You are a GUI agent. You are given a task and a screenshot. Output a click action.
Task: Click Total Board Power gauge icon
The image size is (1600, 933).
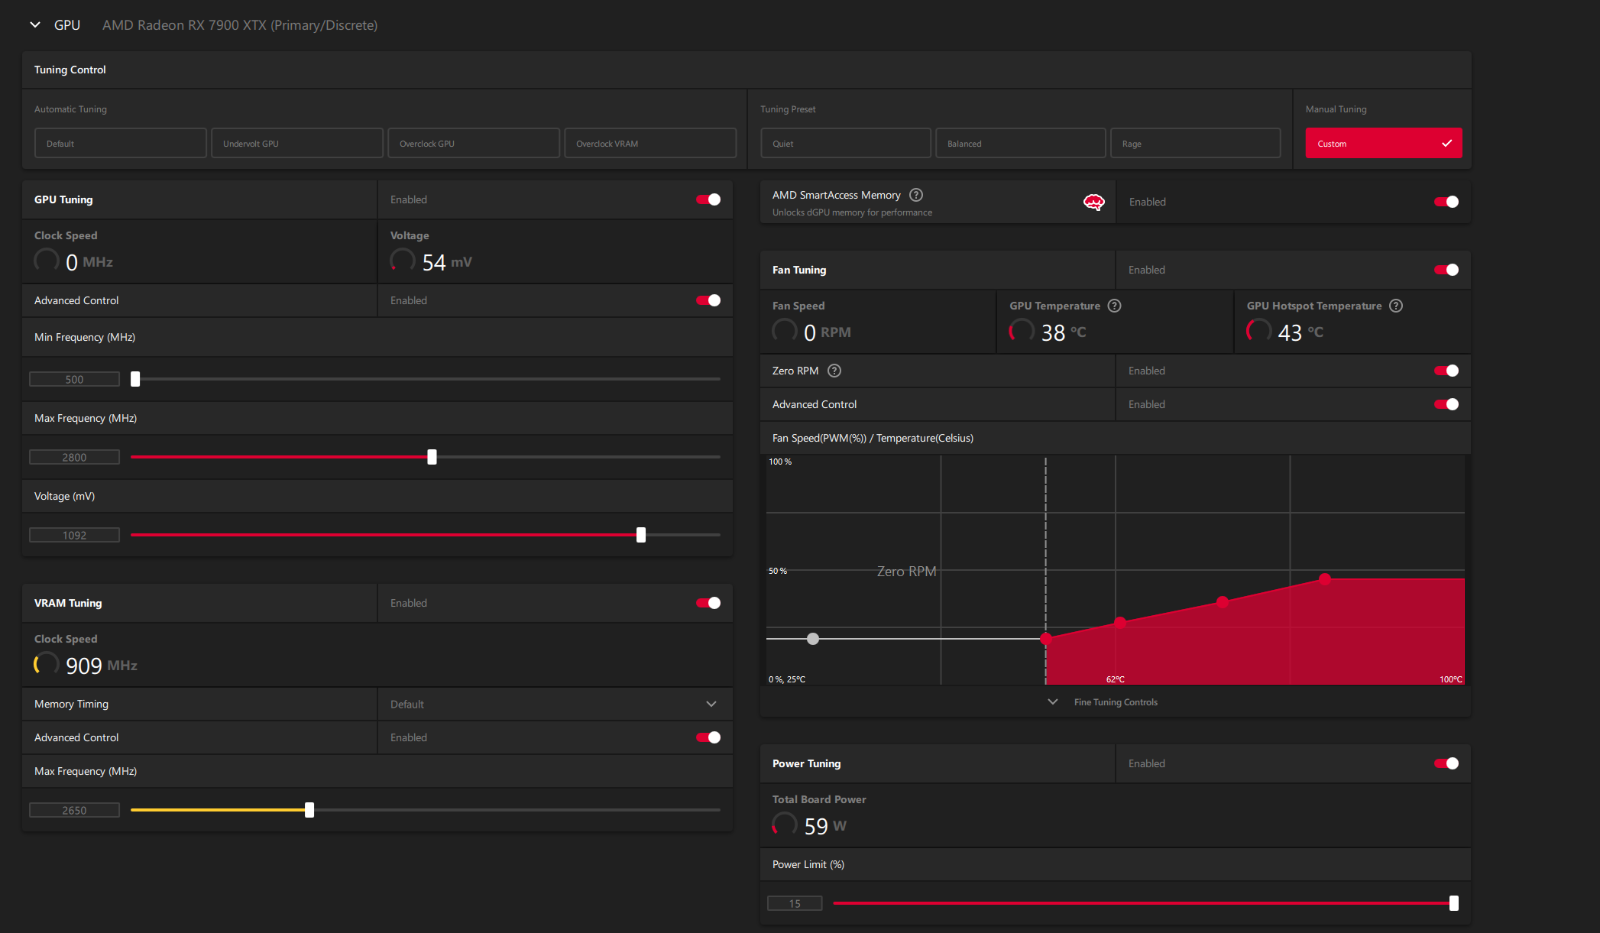[784, 825]
